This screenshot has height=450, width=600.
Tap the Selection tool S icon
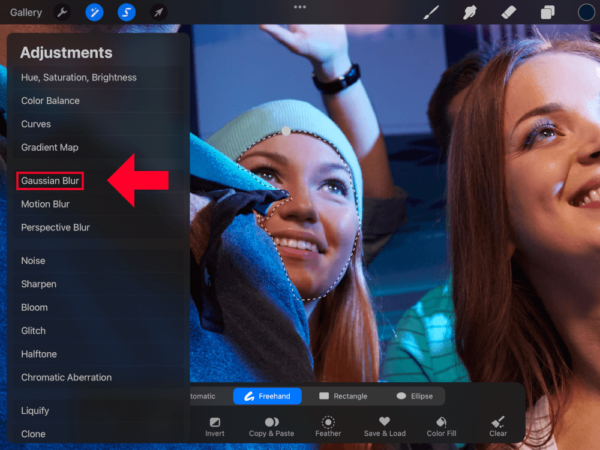click(x=126, y=13)
